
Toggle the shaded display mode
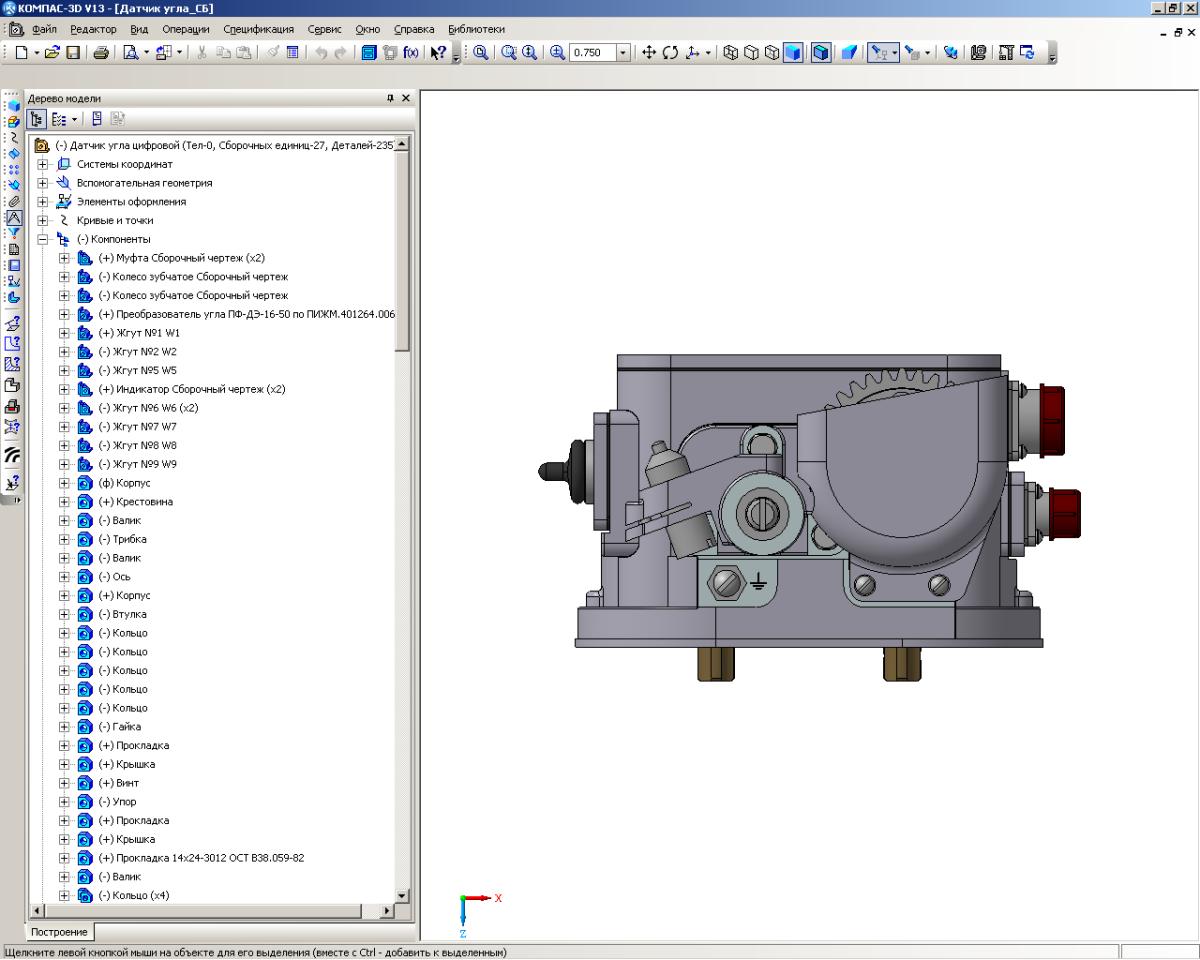(x=793, y=53)
